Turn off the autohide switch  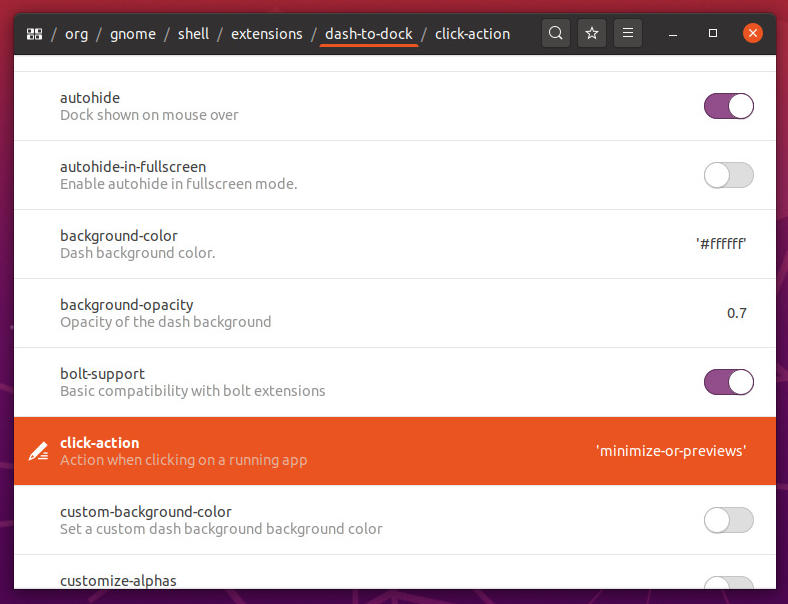729,106
